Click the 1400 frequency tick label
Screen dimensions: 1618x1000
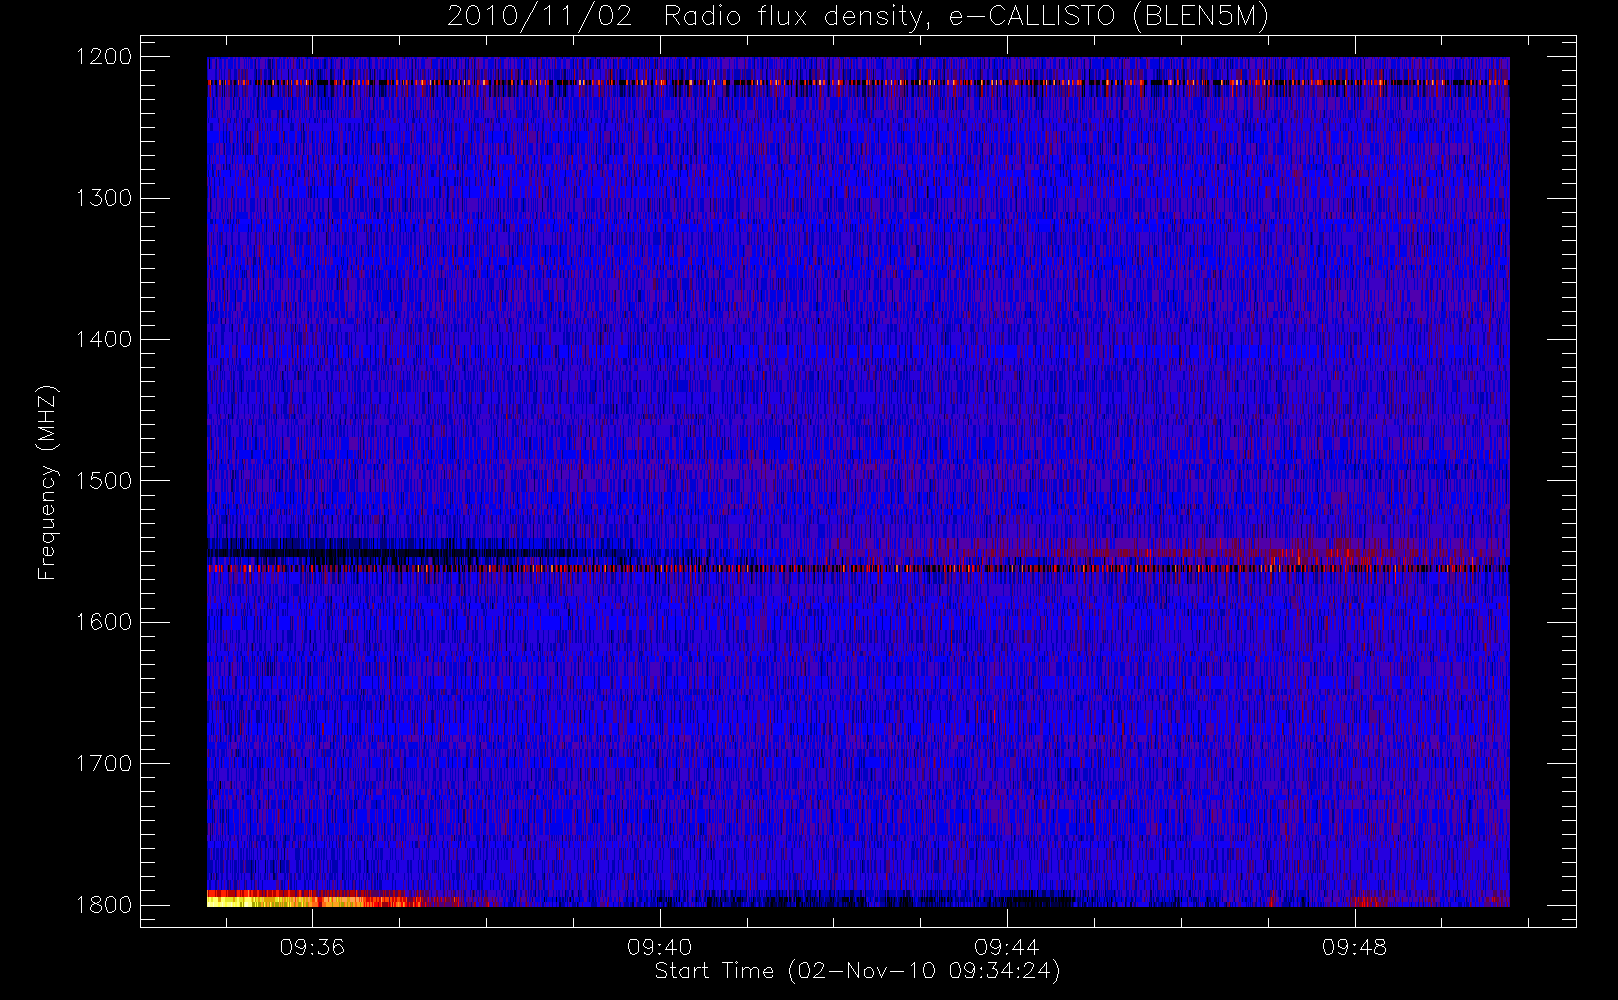tap(104, 339)
